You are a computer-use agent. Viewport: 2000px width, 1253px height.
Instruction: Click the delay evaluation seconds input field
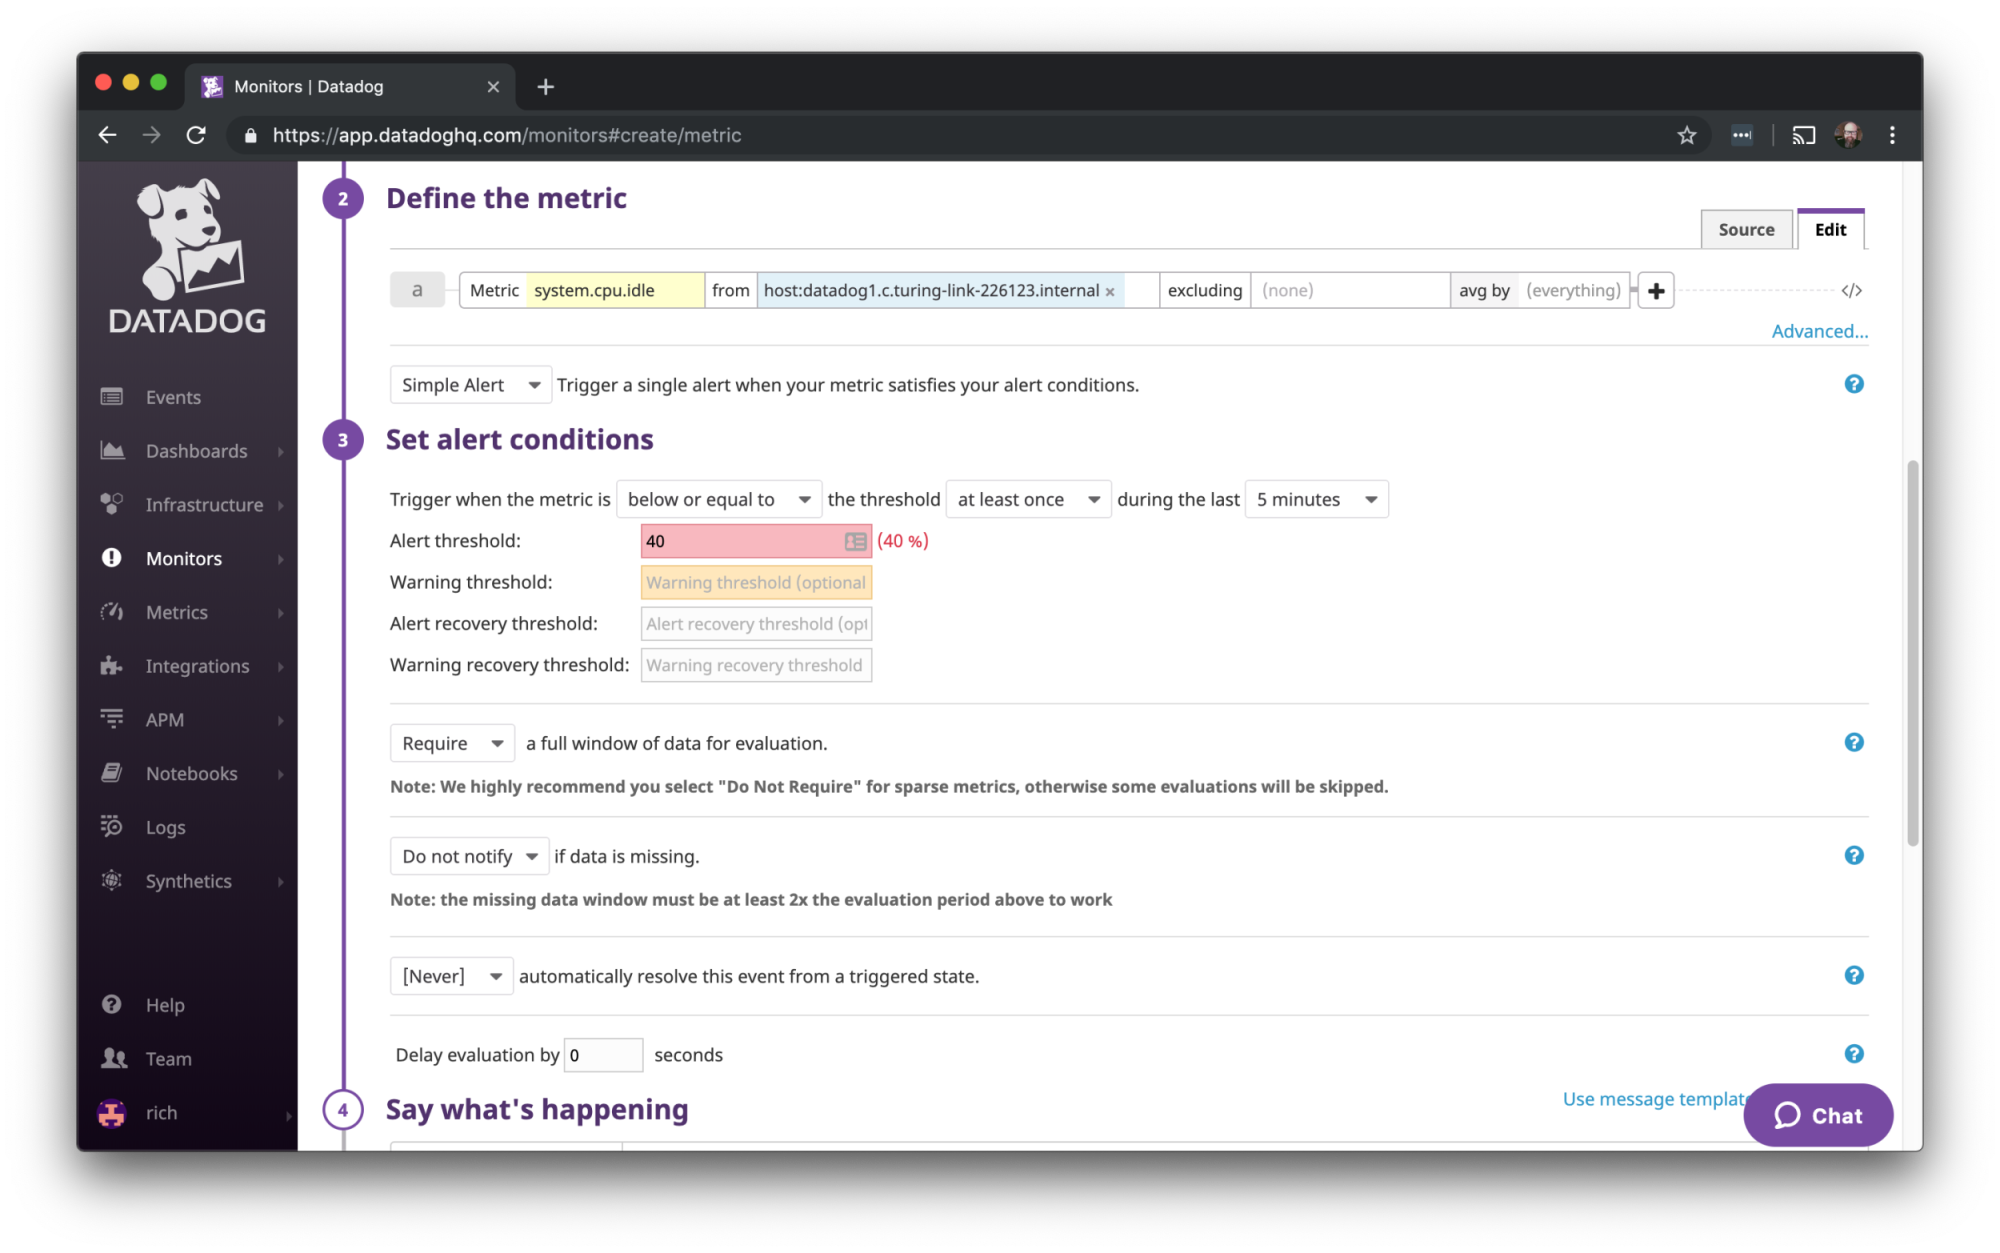click(x=602, y=1054)
